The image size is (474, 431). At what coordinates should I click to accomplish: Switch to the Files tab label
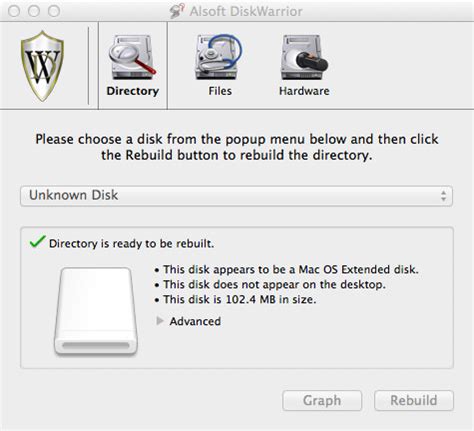220,91
